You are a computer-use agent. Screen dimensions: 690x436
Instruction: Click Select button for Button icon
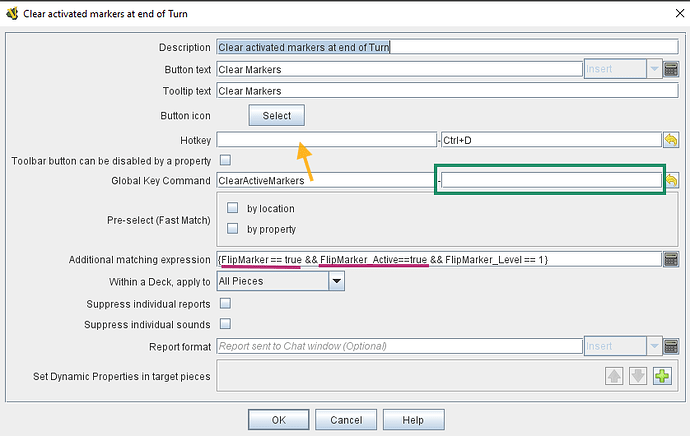click(x=277, y=116)
